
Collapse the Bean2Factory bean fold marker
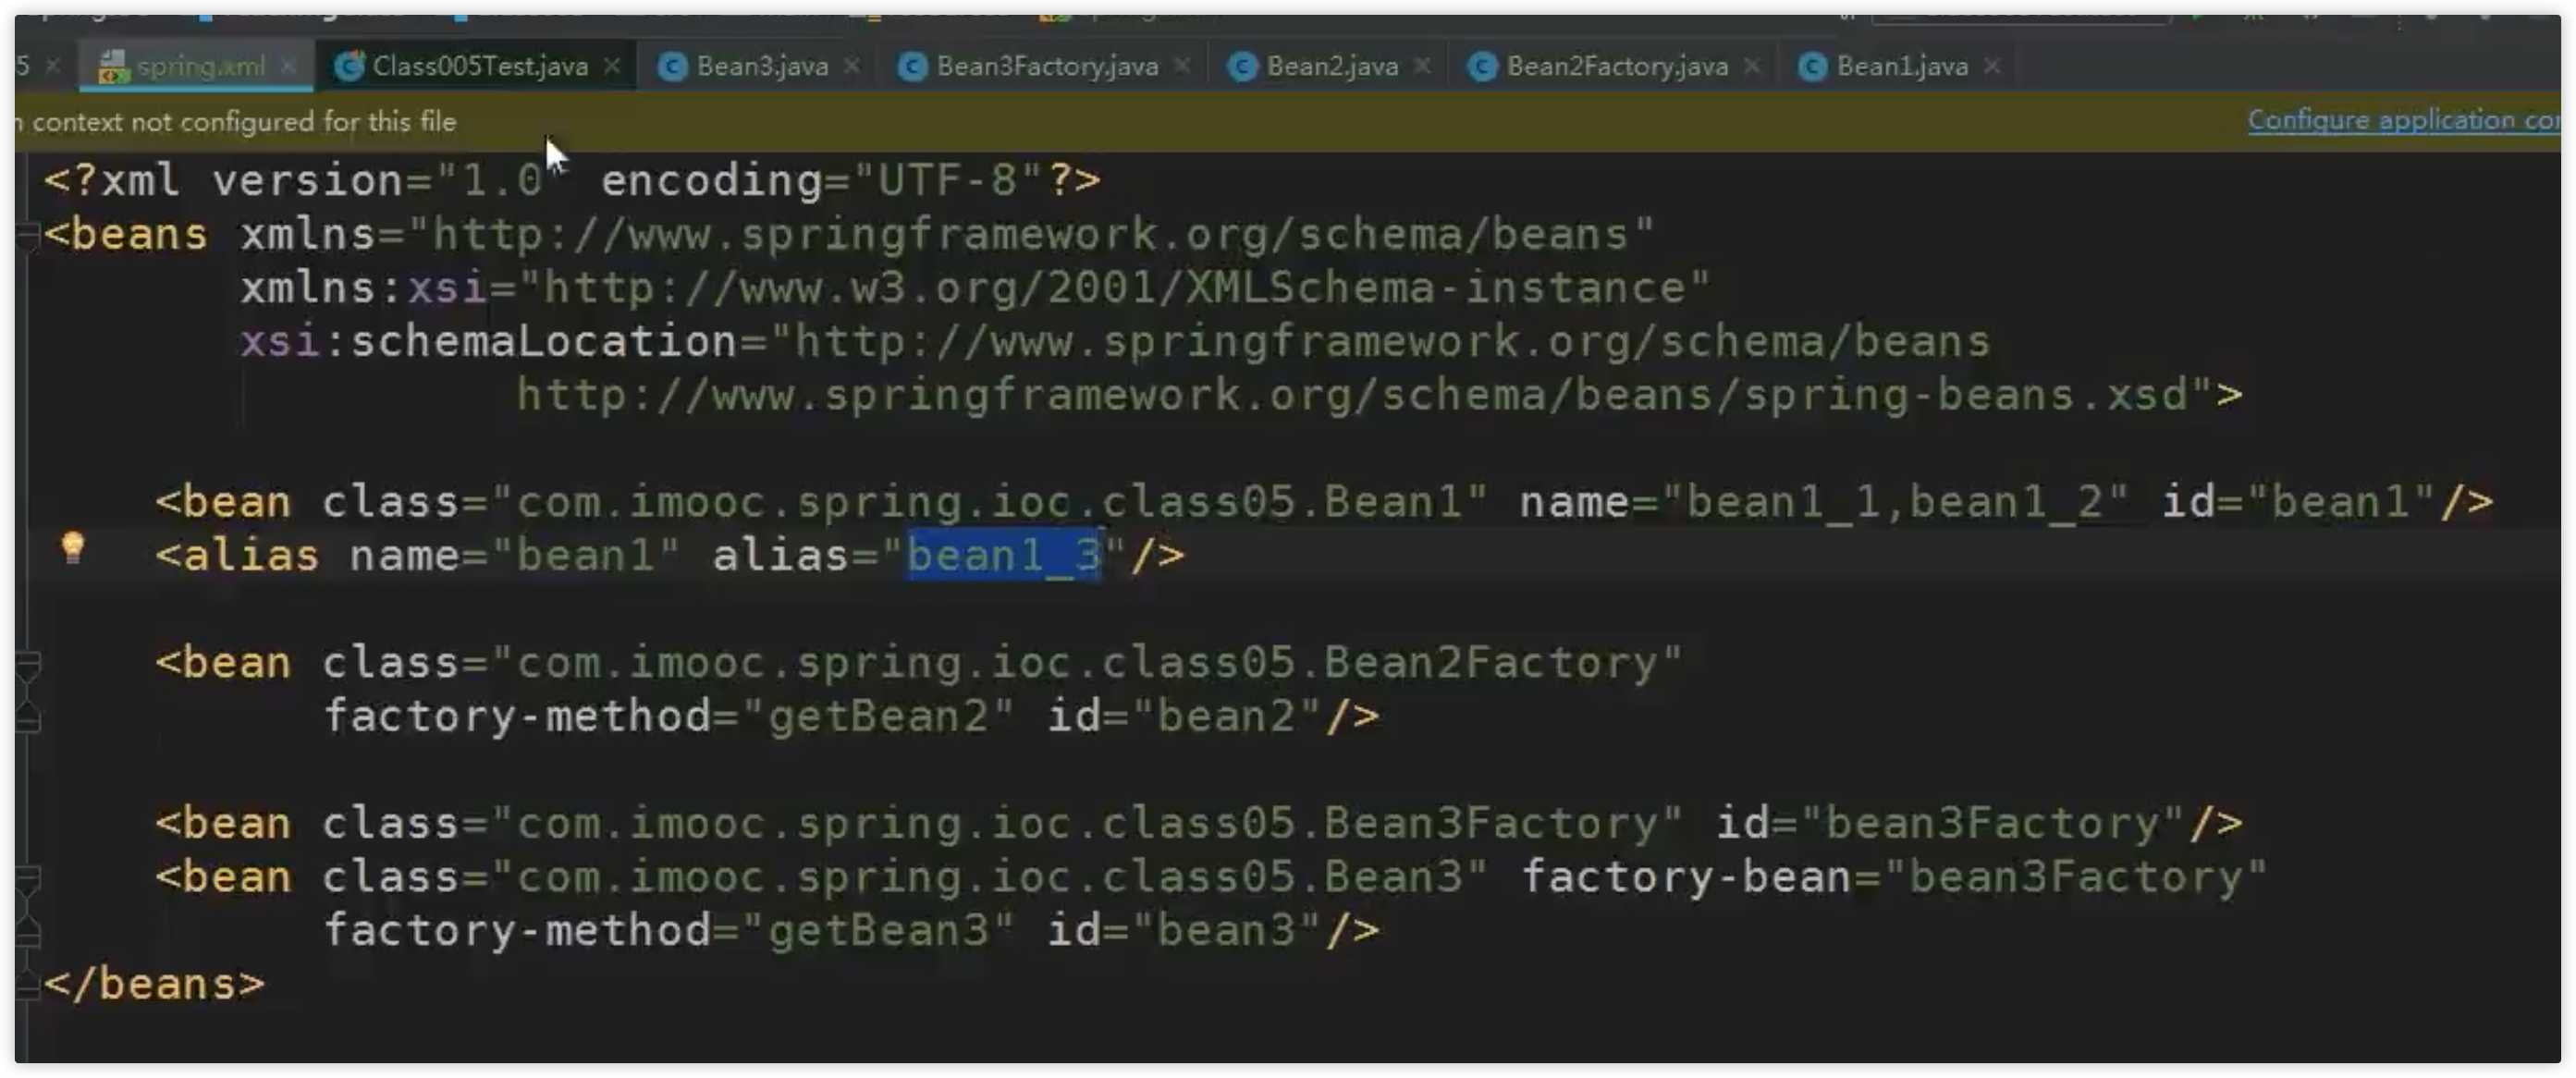tap(27, 664)
